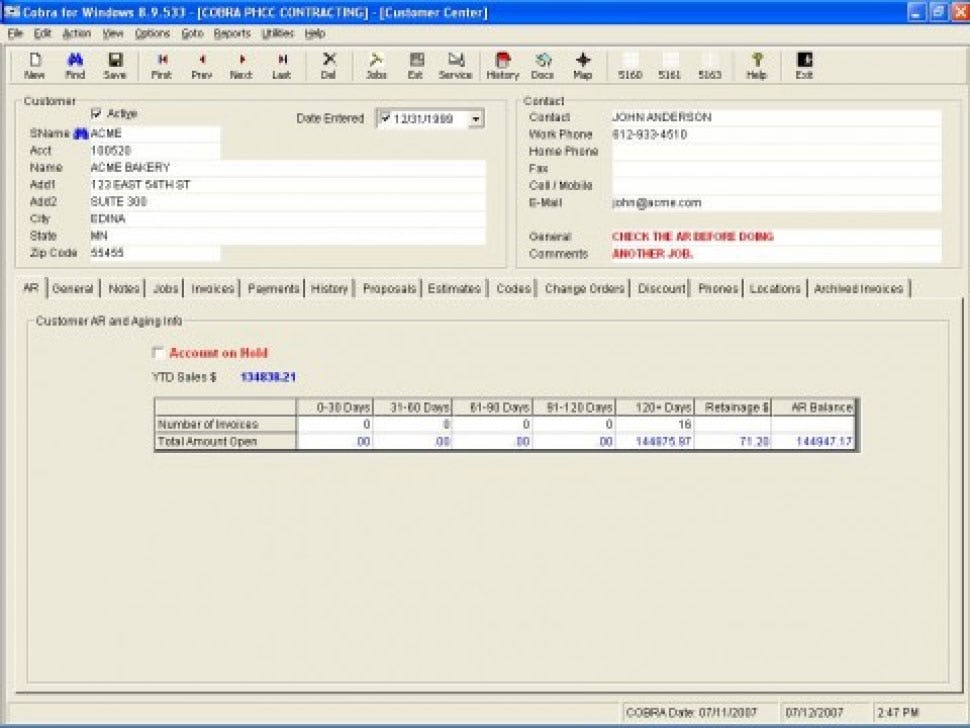This screenshot has width=970, height=728.
Task: Click the empty Fax field
Action: [776, 168]
